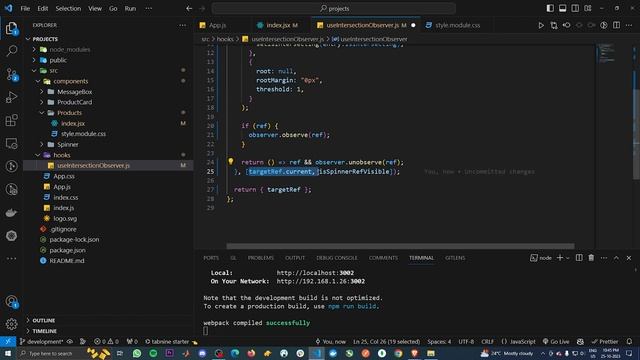Open the notifications bell in status bar
This screenshot has height=360, width=640.
[x=629, y=341]
